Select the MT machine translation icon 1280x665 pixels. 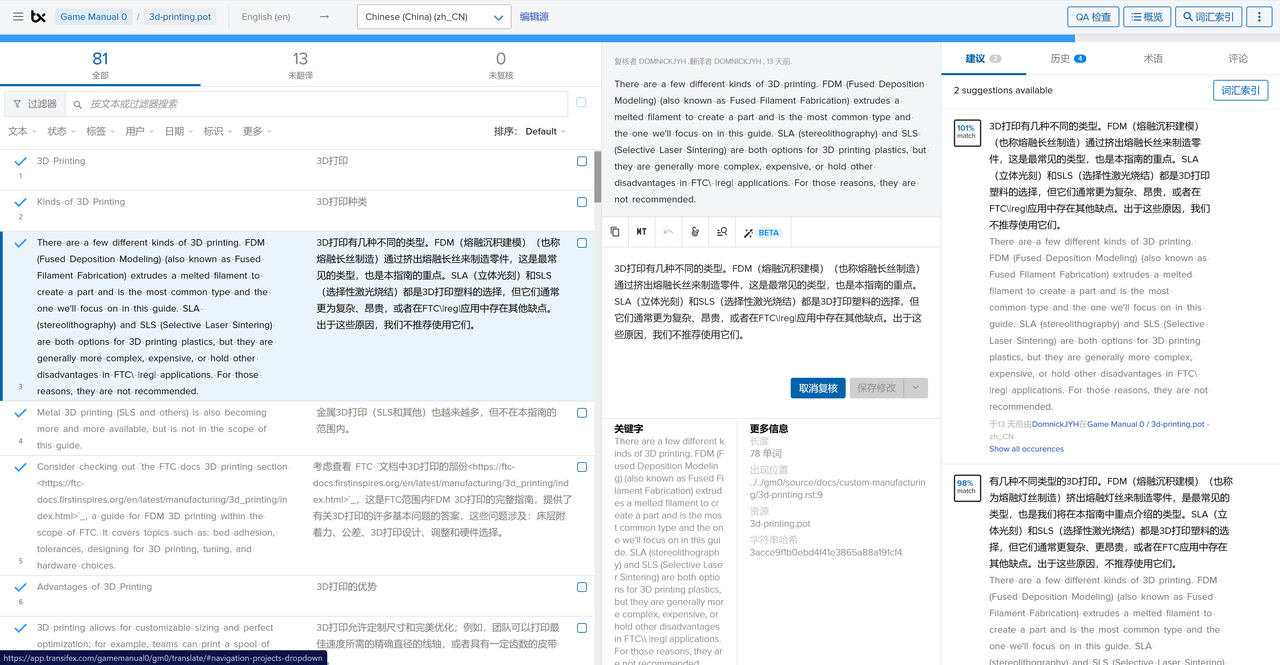tap(641, 231)
